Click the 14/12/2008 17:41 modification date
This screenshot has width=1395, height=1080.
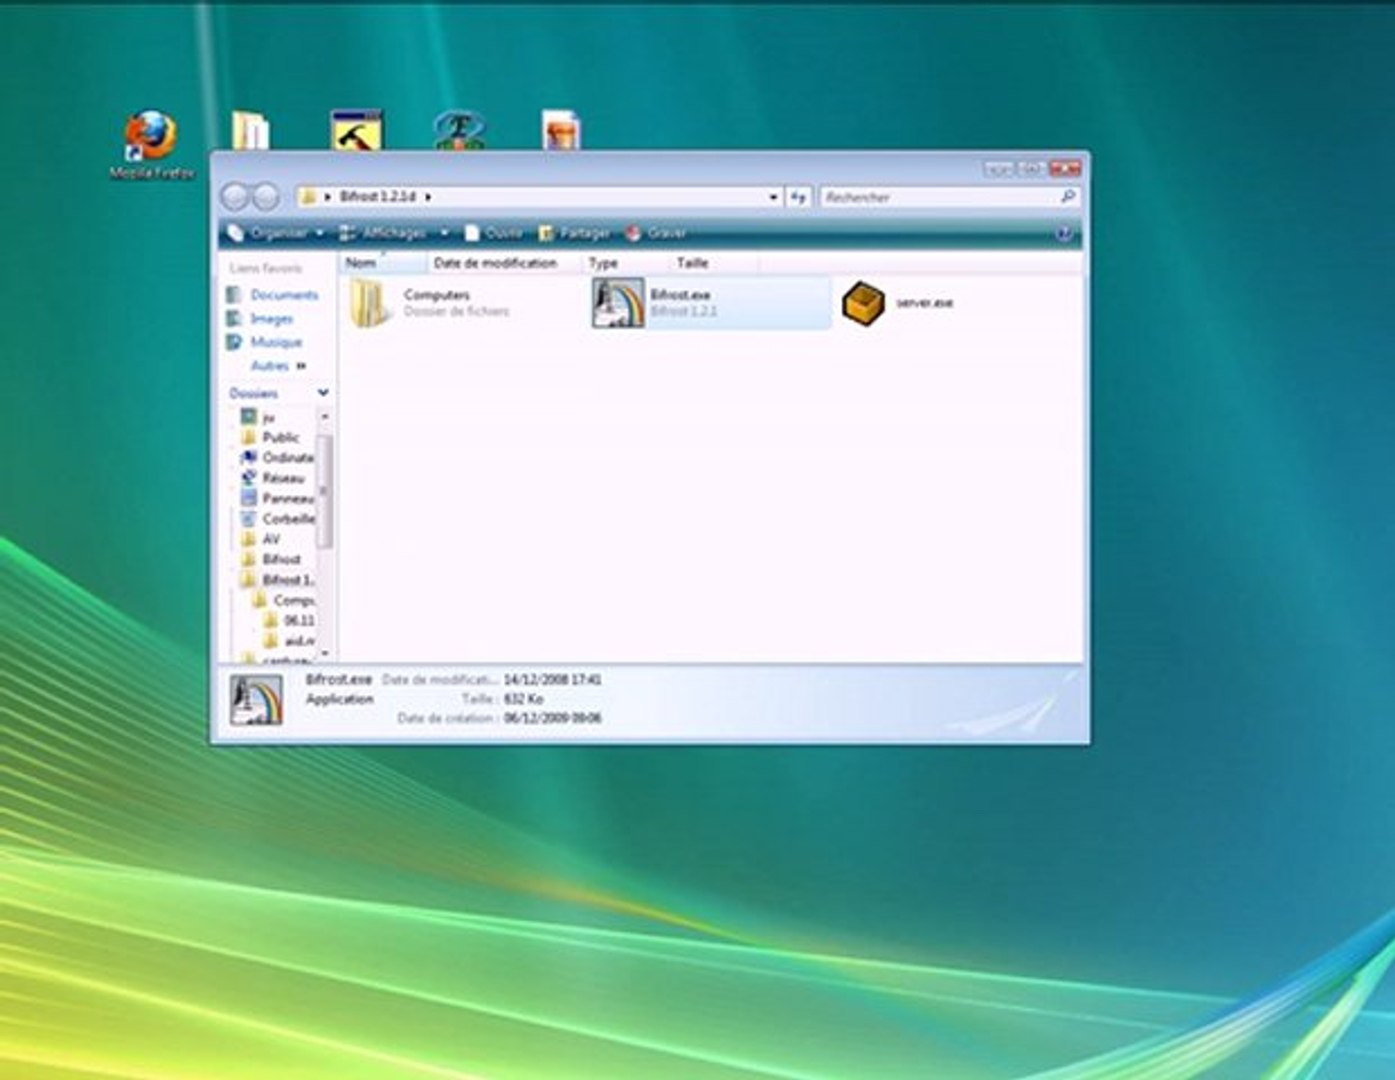(x=552, y=680)
